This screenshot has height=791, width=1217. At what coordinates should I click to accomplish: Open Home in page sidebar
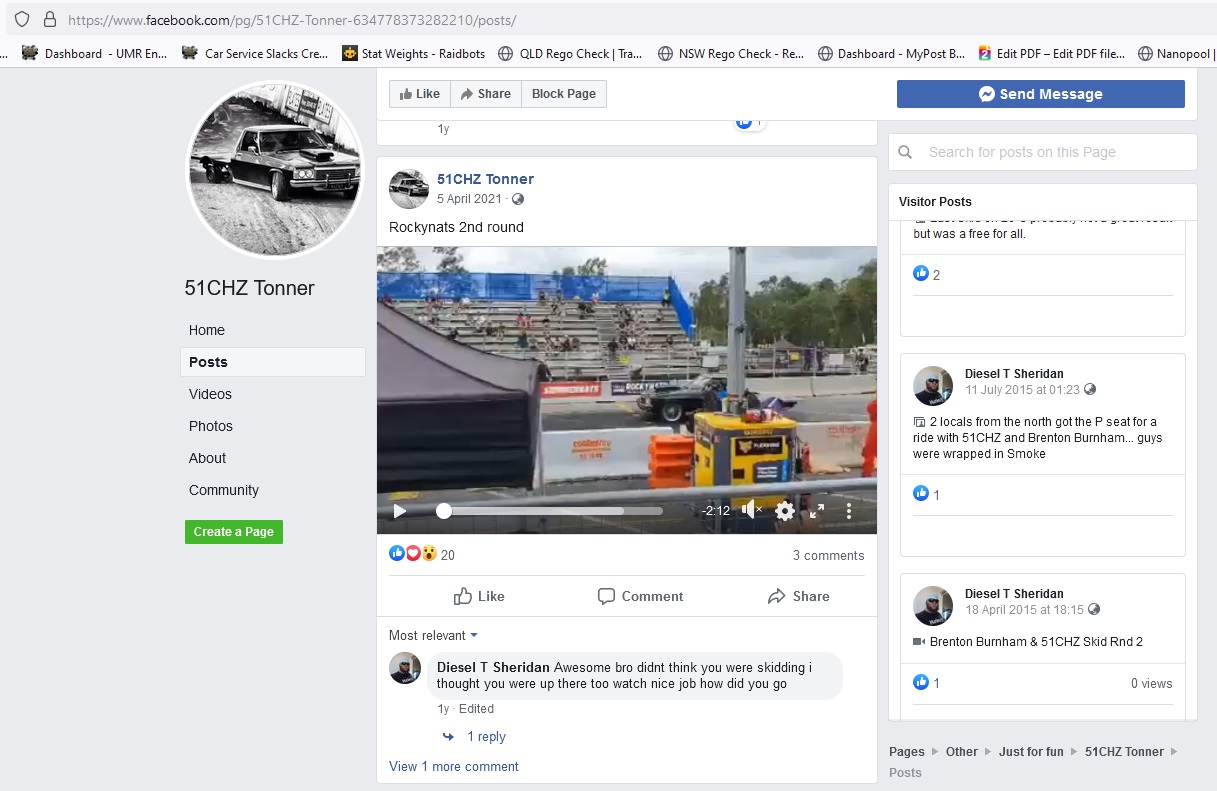[207, 330]
